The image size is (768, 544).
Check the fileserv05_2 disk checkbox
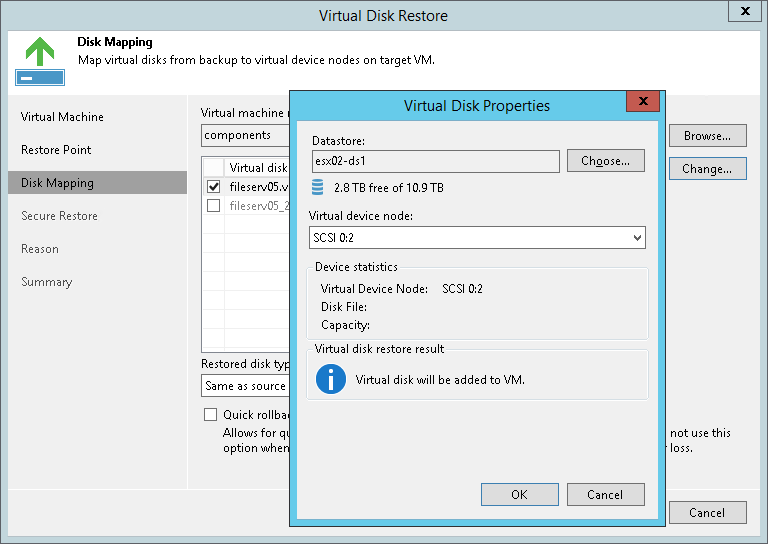point(213,206)
